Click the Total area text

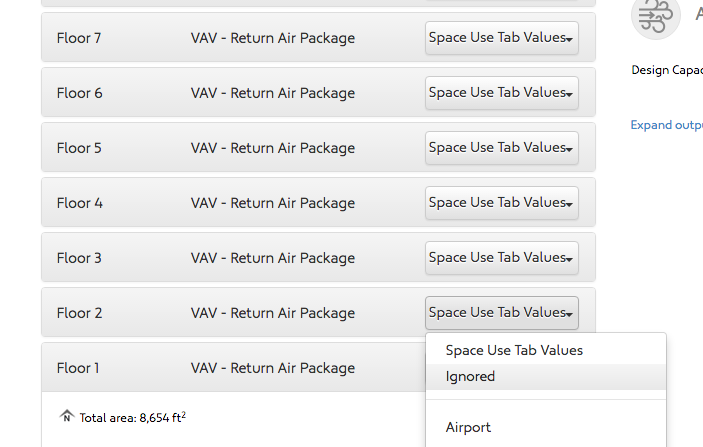coord(133,417)
